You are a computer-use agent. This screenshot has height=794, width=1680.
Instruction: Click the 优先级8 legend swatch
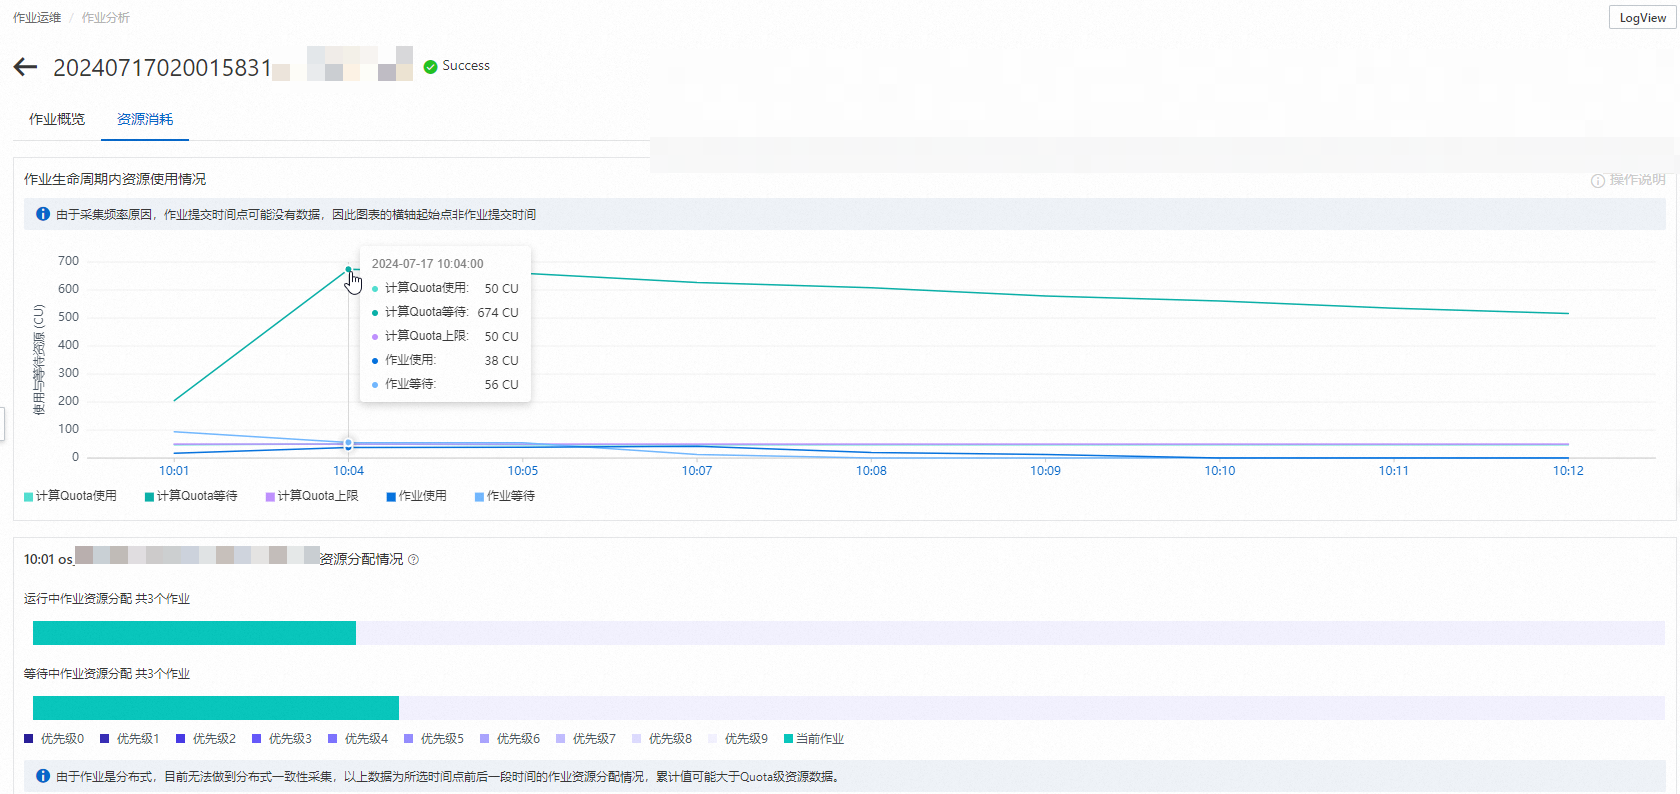coord(637,739)
